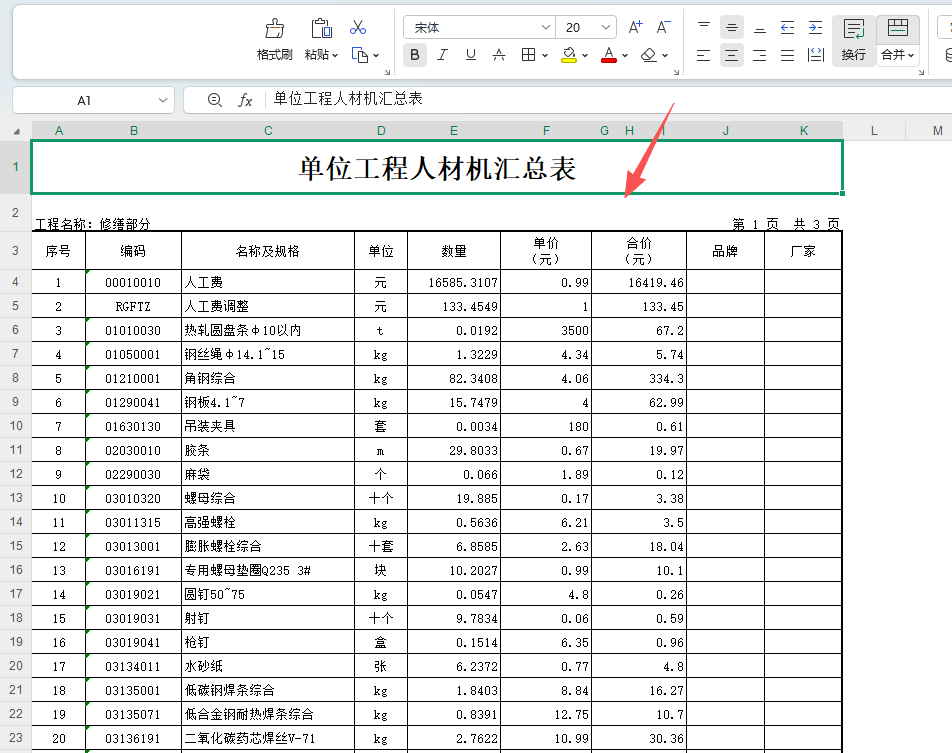952x753 pixels.
Task: Open the fill color dropdown arrow
Action: click(x=585, y=55)
